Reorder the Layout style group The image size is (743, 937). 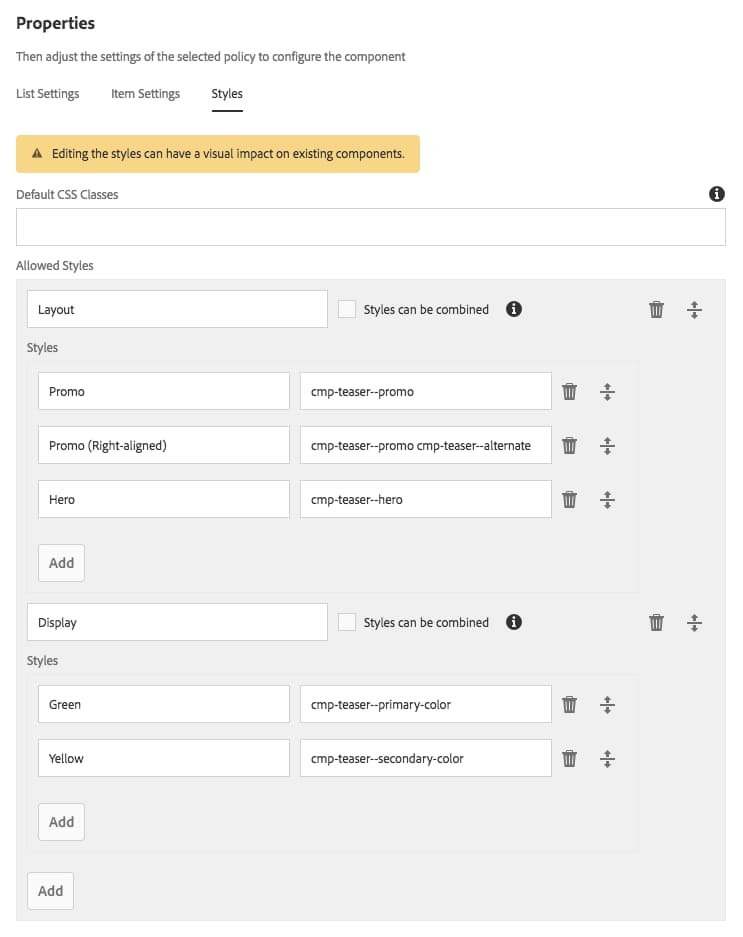click(694, 309)
